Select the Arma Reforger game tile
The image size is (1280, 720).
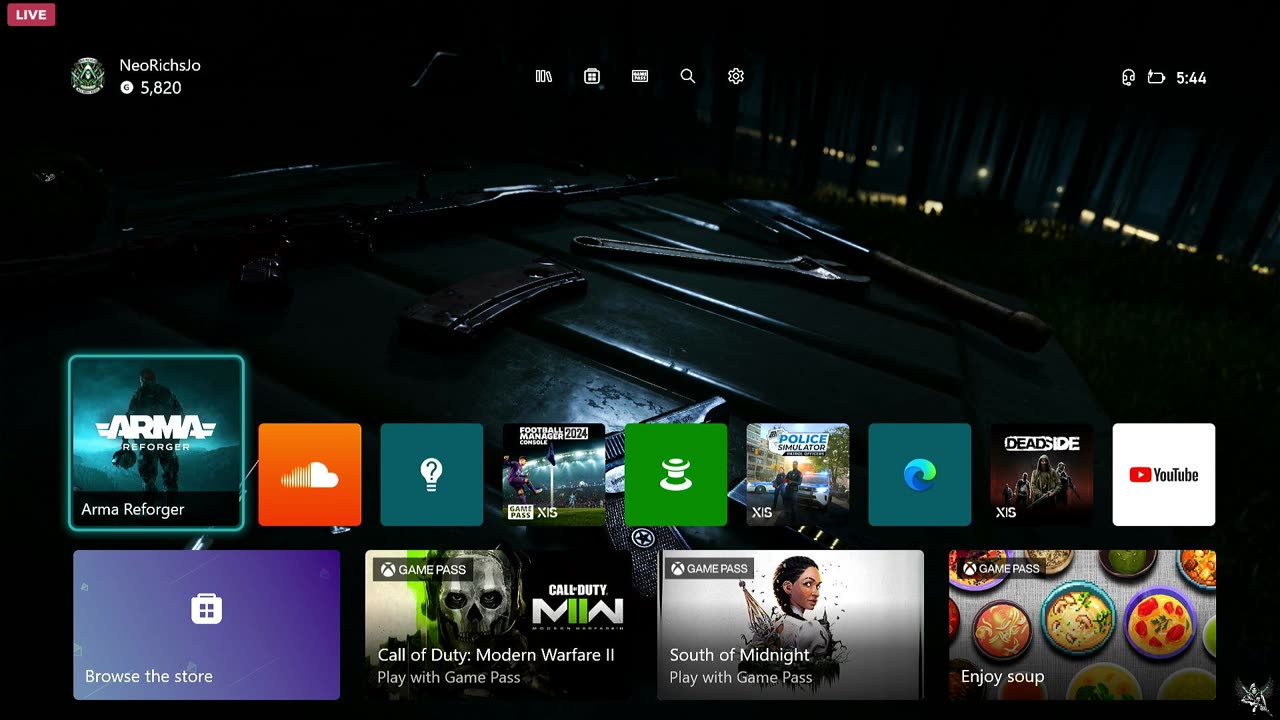point(156,442)
